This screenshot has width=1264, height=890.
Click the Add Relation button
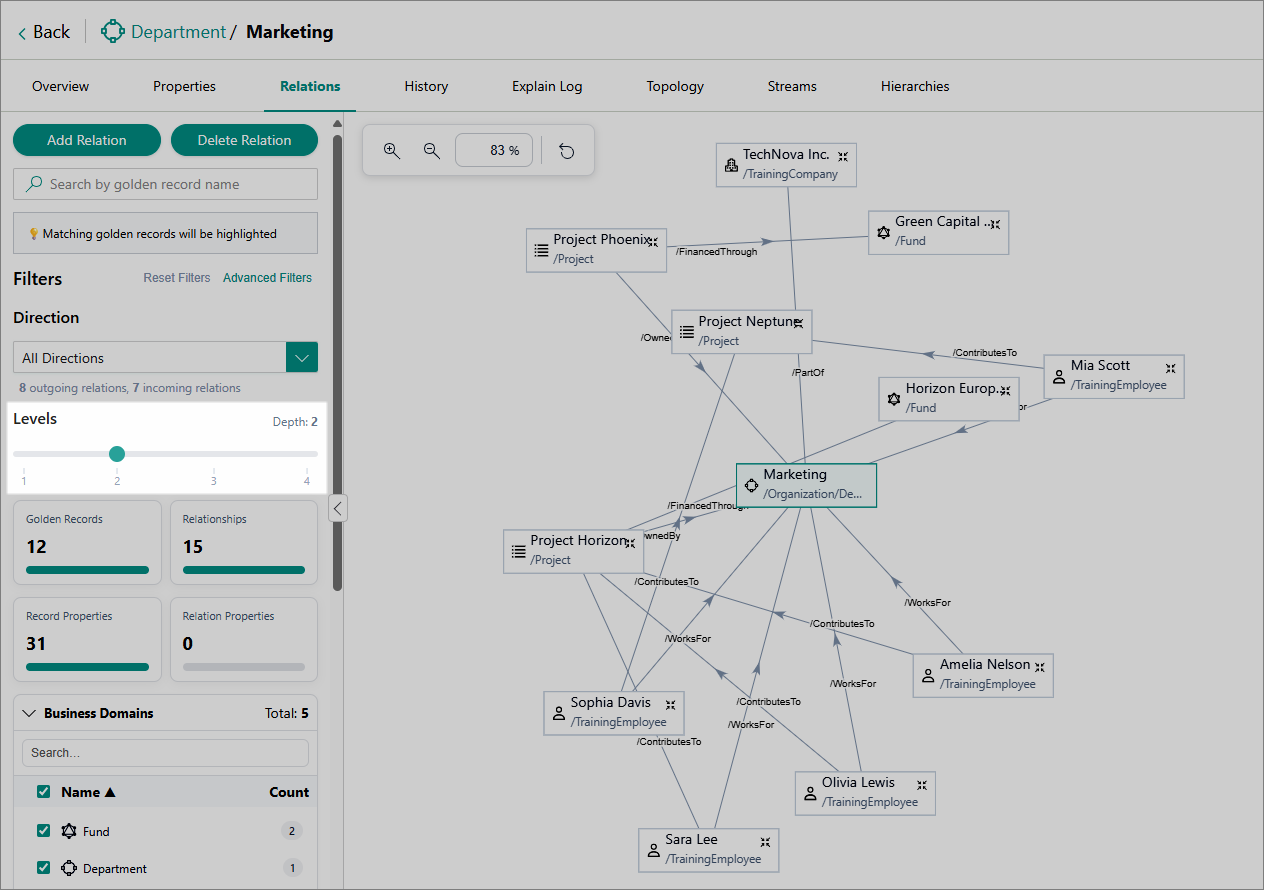87,141
